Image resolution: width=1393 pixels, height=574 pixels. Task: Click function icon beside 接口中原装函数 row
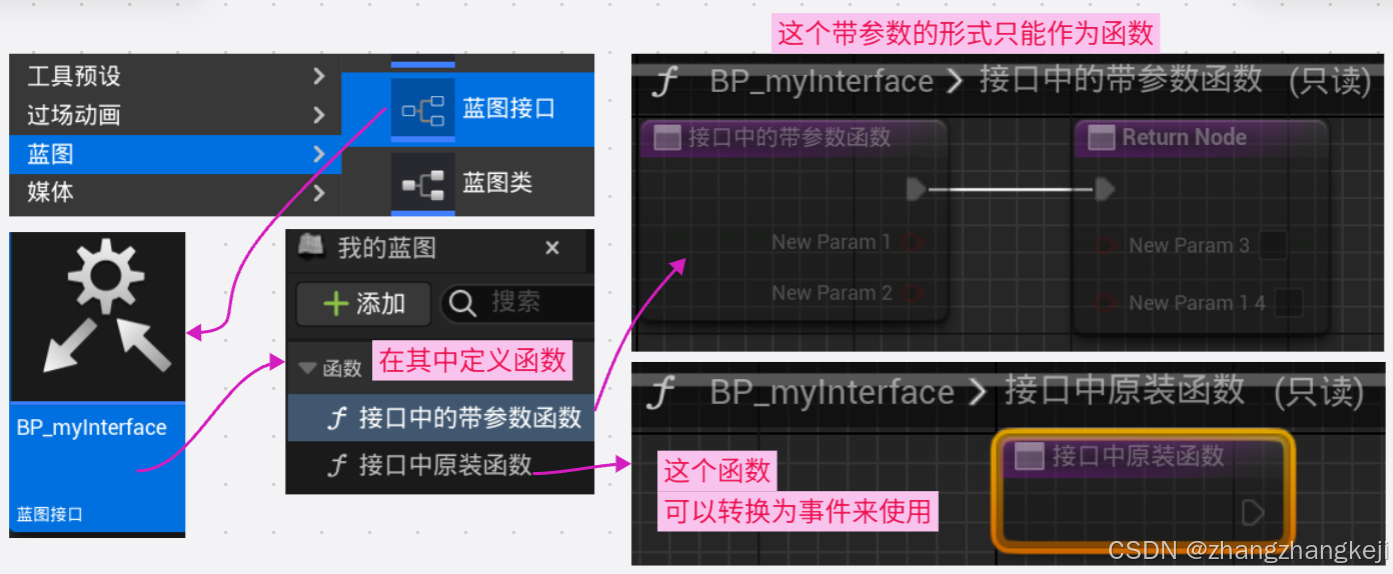click(337, 465)
